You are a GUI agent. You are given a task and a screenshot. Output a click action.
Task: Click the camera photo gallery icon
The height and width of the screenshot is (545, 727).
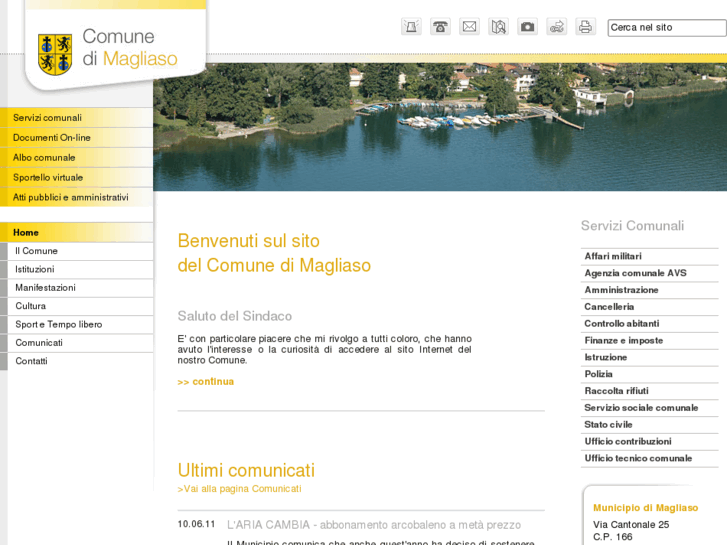pyautogui.click(x=527, y=26)
